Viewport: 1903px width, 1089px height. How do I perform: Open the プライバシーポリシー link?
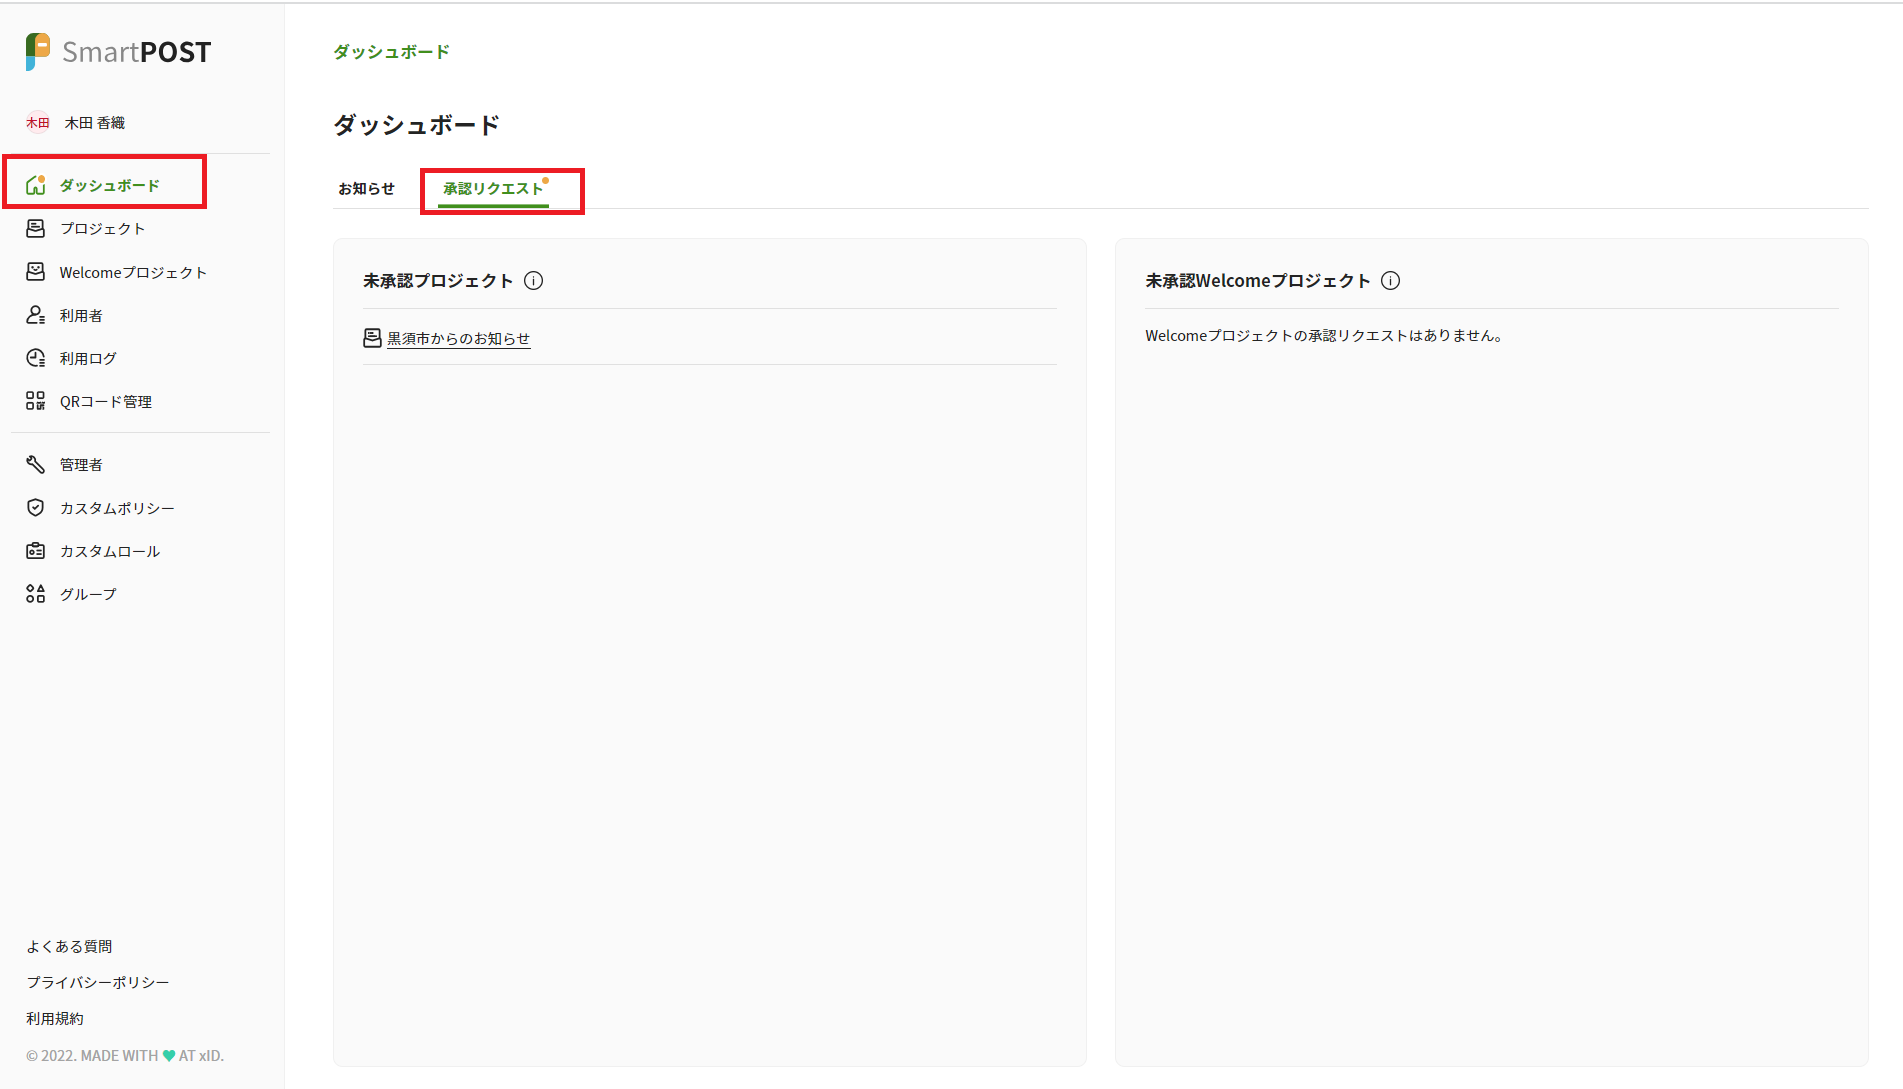click(98, 982)
